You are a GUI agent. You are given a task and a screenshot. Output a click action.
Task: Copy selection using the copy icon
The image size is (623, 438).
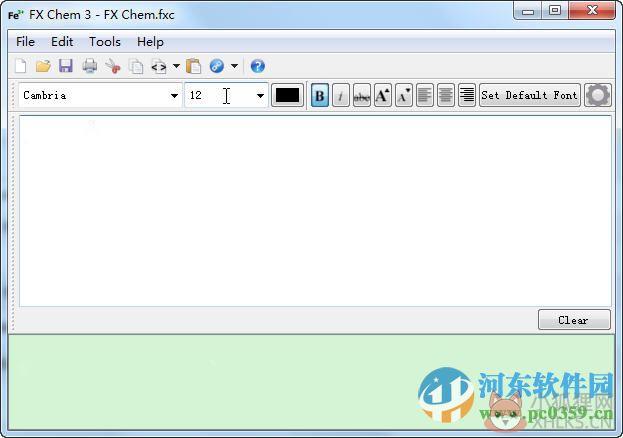coord(136,66)
